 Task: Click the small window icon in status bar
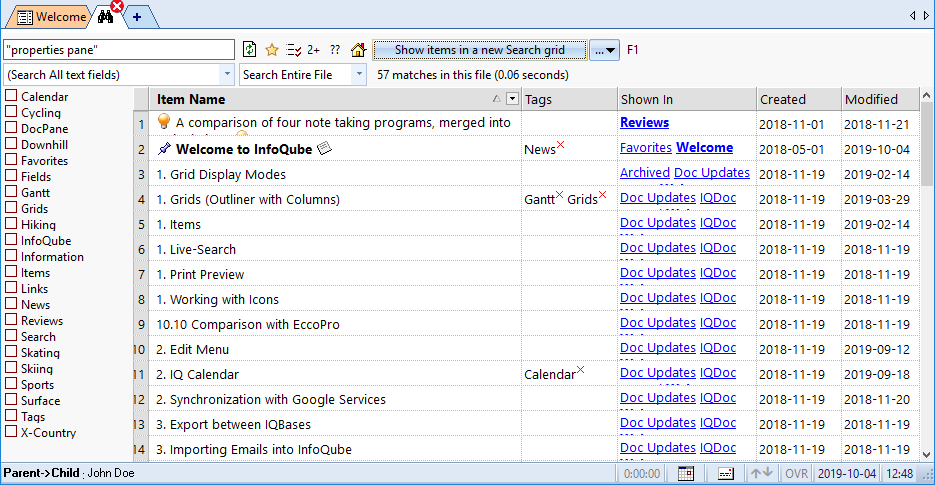click(x=726, y=474)
